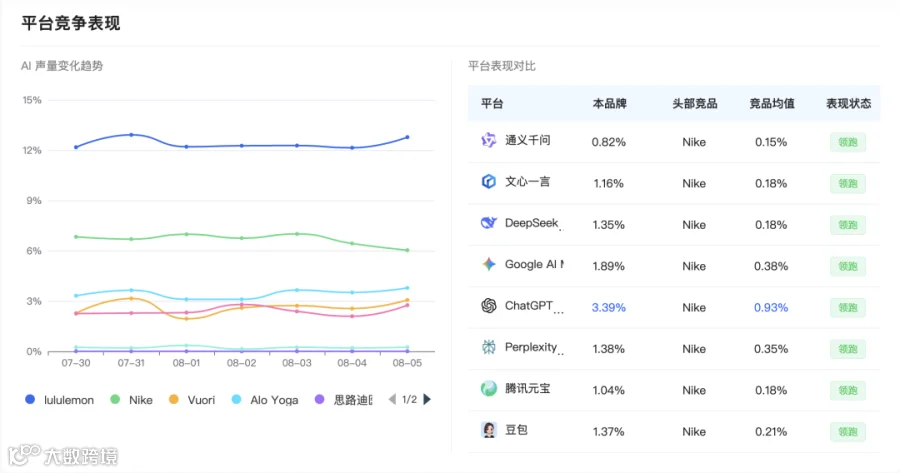Click the 表现状态 column header

848,103
